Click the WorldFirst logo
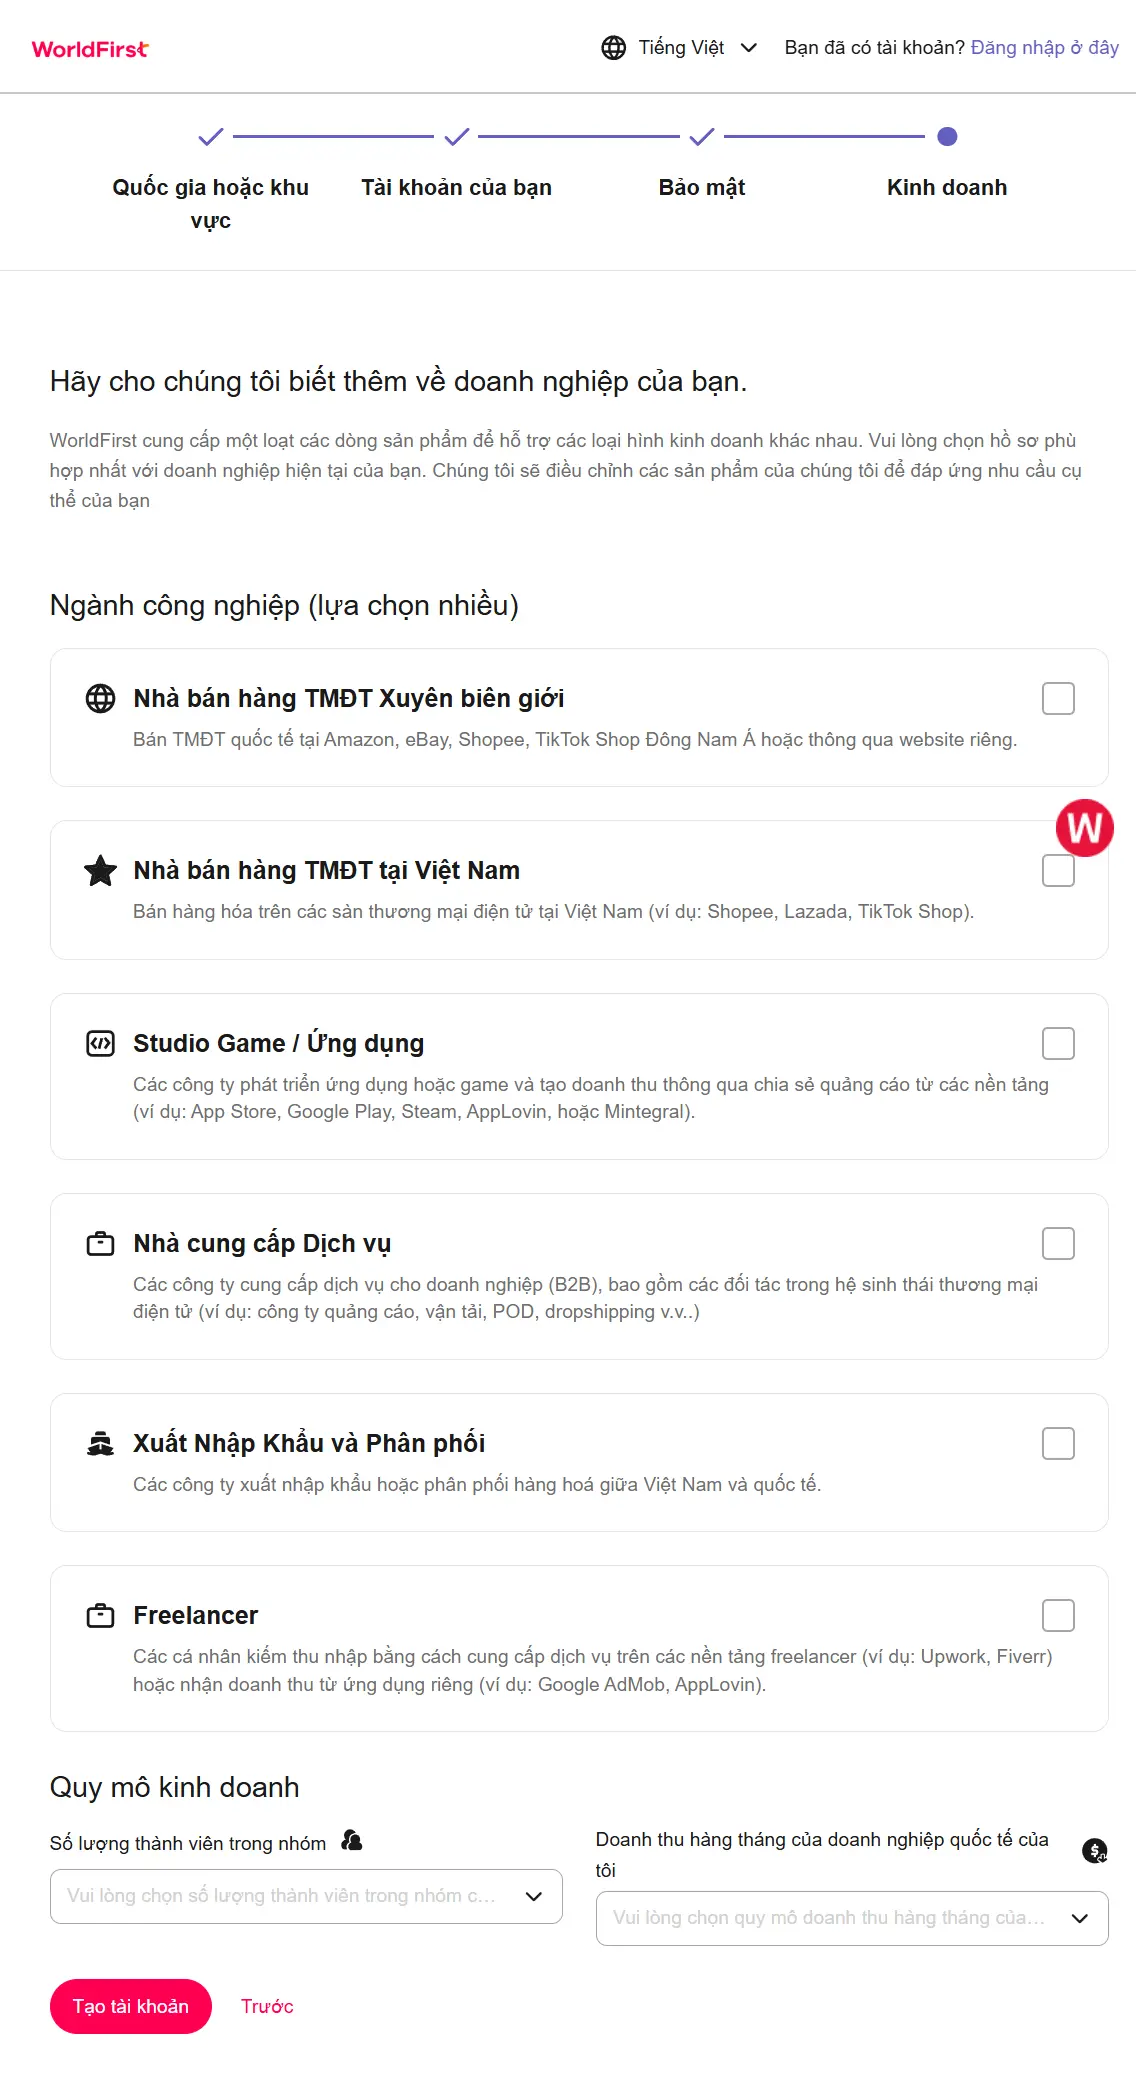The image size is (1136, 2089). [x=90, y=49]
